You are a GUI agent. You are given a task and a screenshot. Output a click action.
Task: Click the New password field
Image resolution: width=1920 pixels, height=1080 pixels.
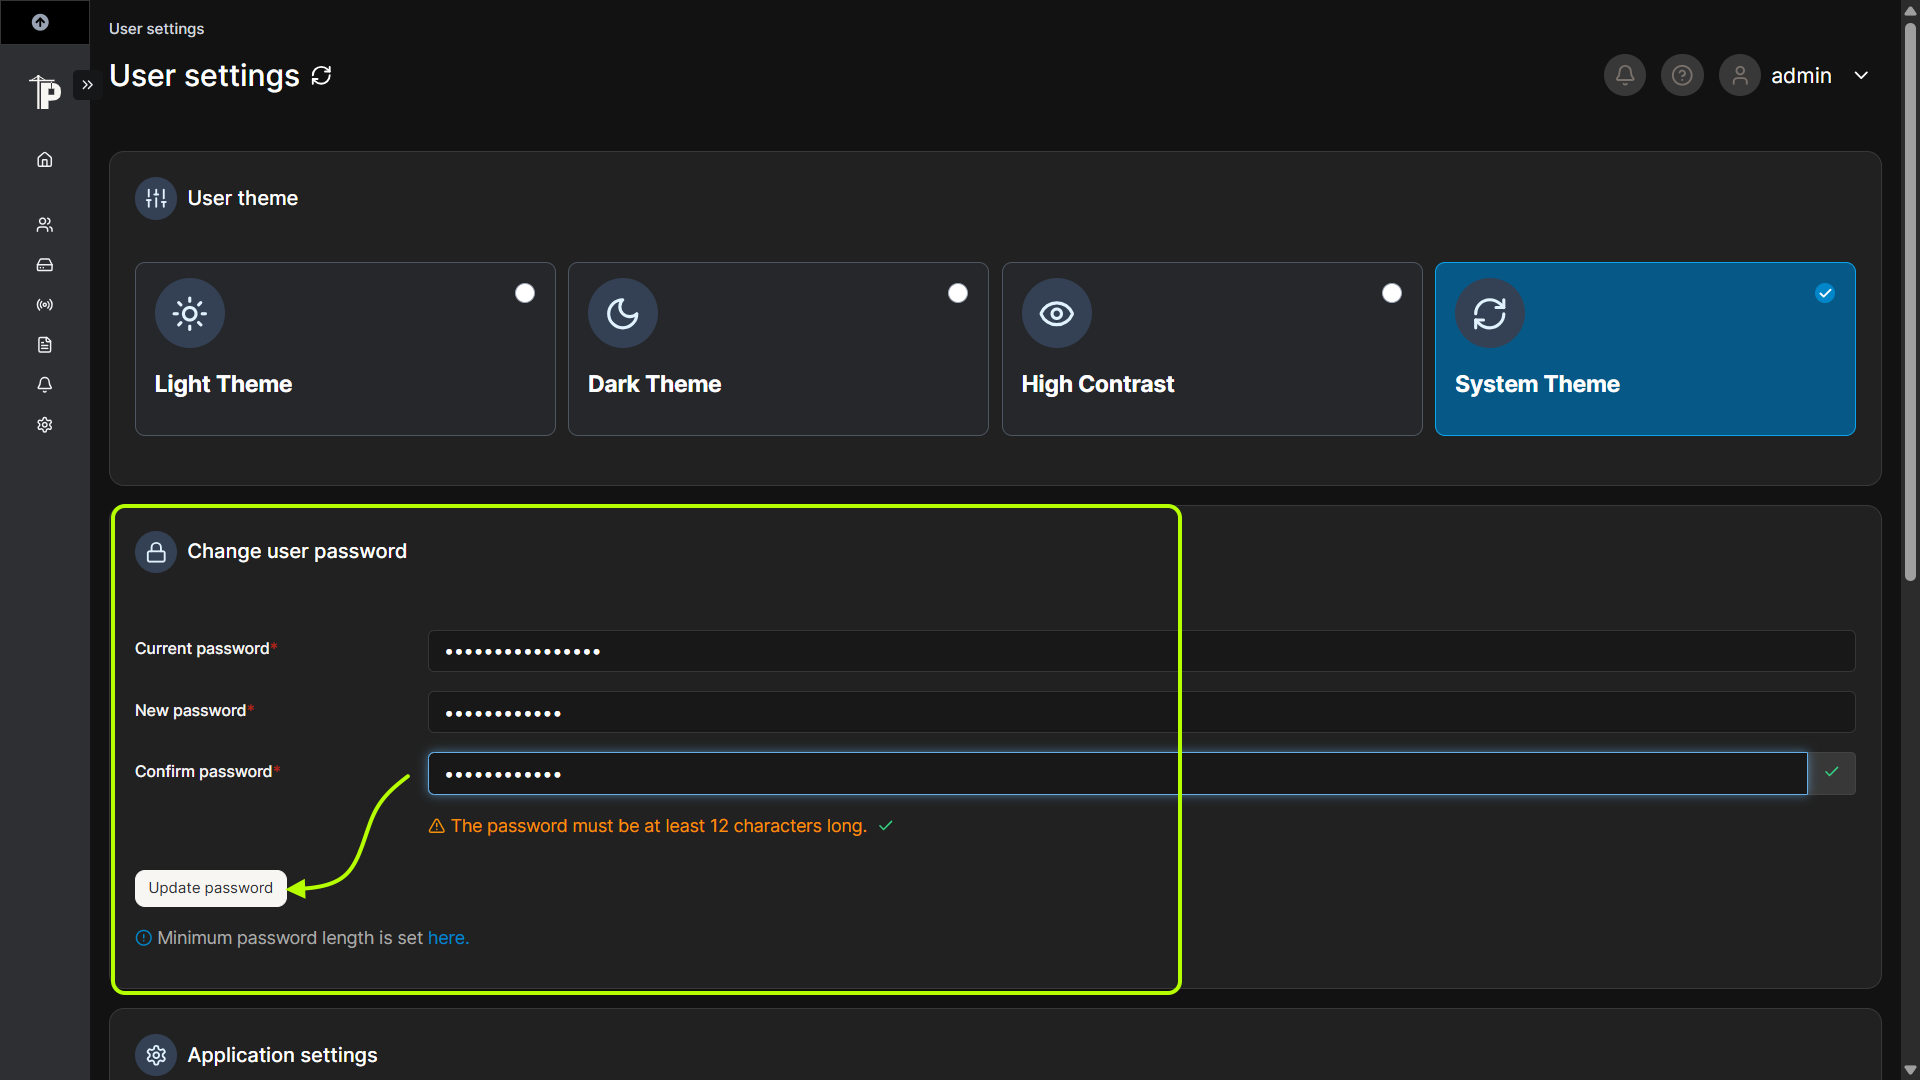[1141, 712]
